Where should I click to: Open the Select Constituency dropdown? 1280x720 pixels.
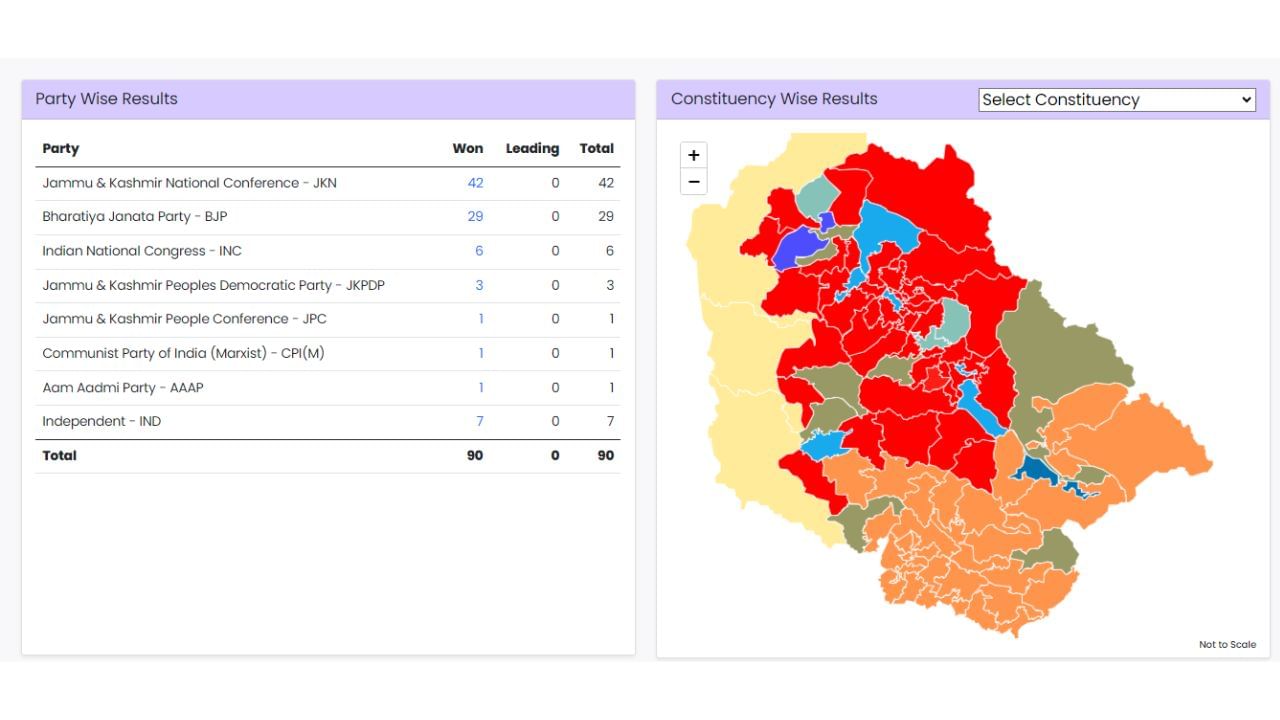tap(1116, 99)
